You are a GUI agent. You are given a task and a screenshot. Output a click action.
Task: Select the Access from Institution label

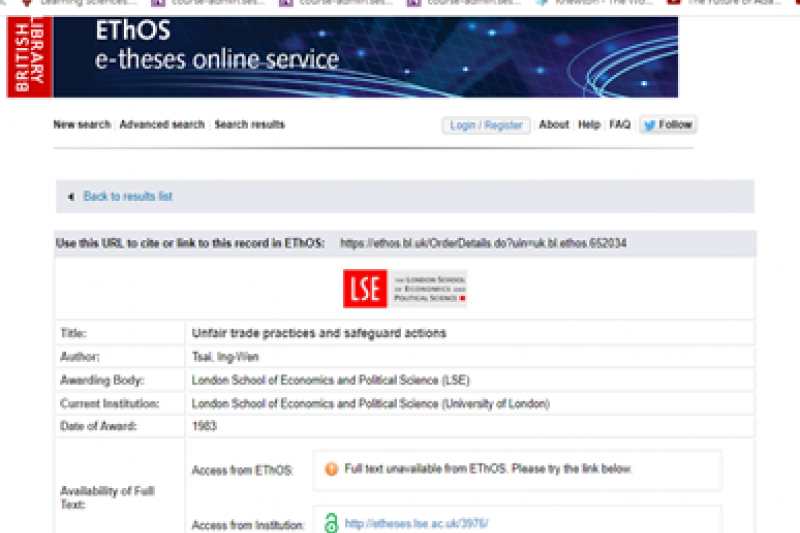(x=247, y=525)
